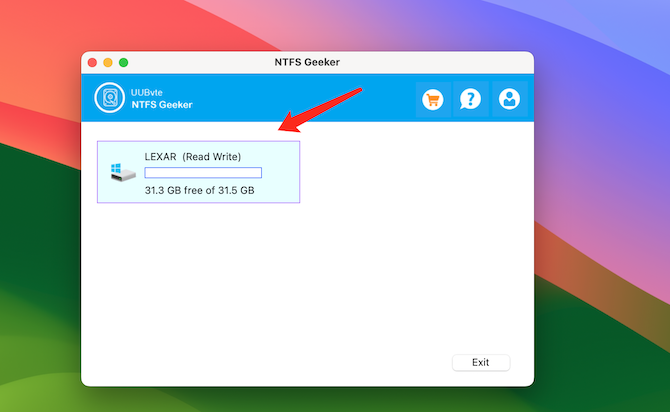Viewport: 670px width, 412px height.
Task: Open the shopping cart purchase icon
Action: pos(433,100)
